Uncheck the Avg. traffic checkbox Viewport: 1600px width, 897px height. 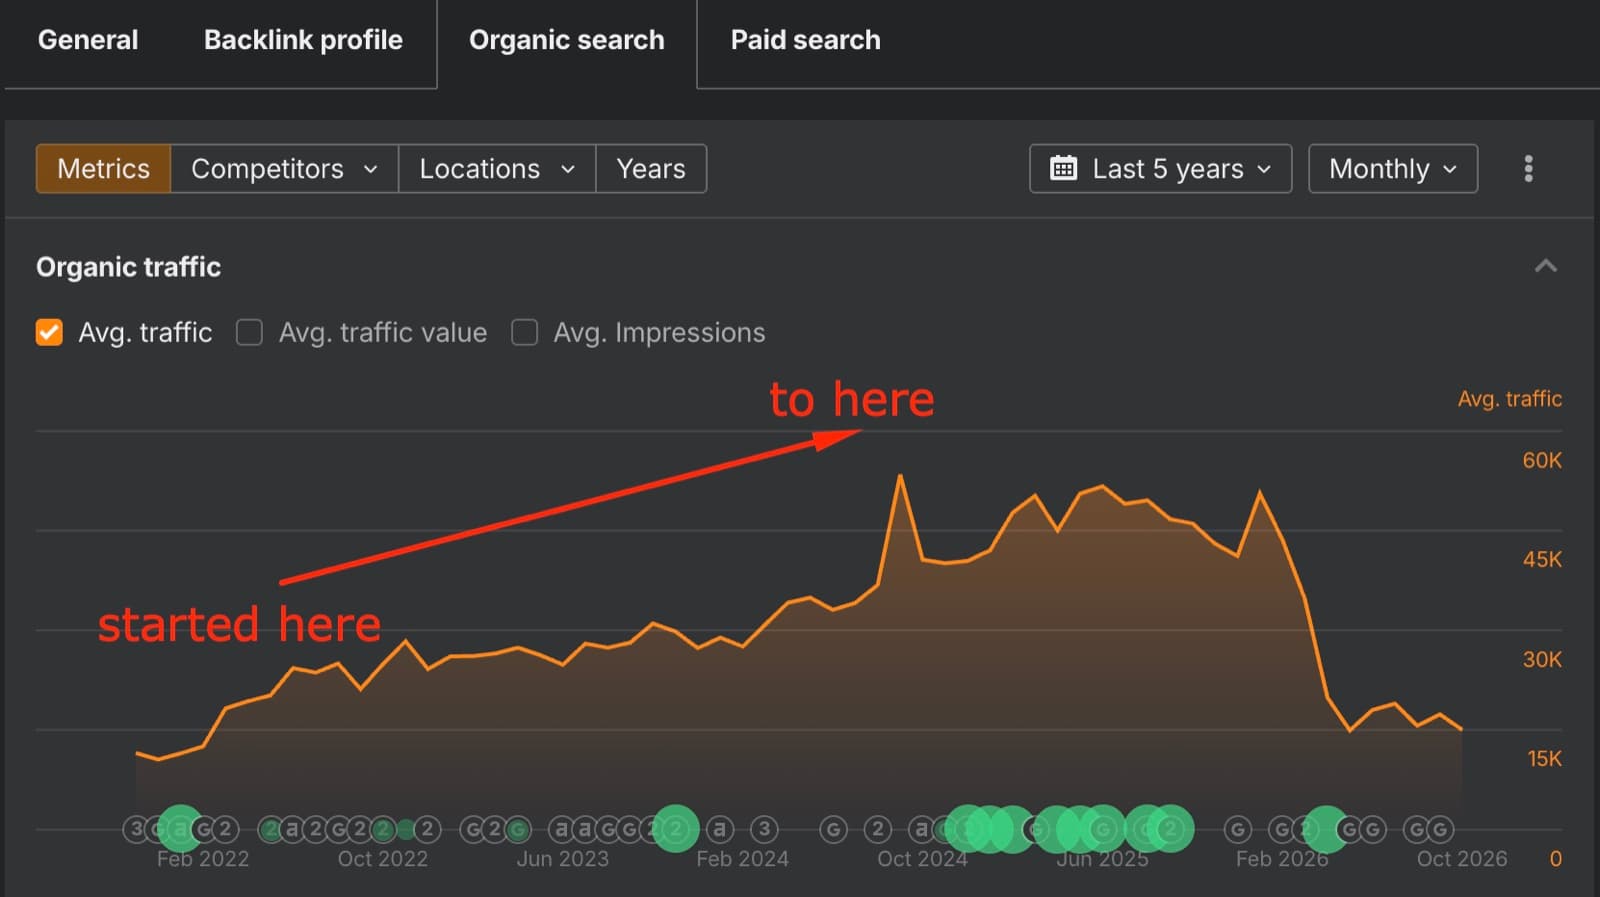click(49, 332)
